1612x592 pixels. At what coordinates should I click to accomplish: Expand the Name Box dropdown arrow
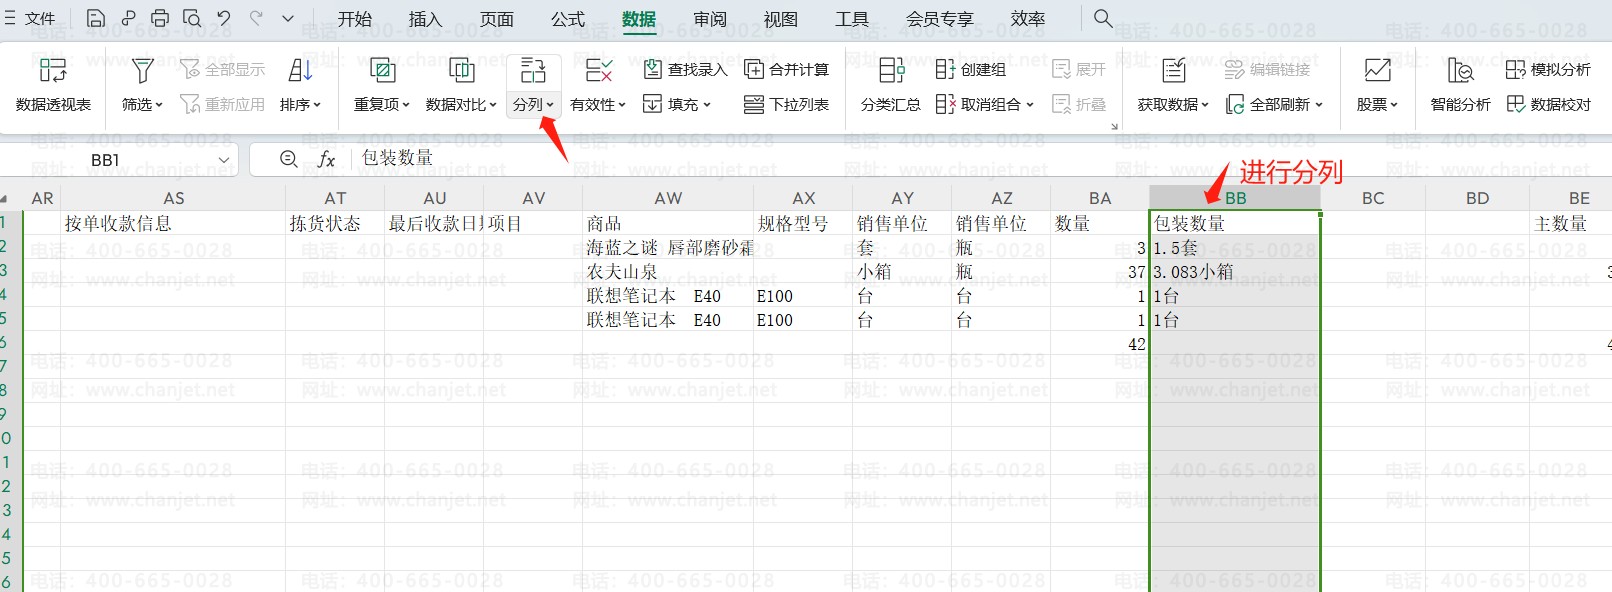pyautogui.click(x=224, y=159)
